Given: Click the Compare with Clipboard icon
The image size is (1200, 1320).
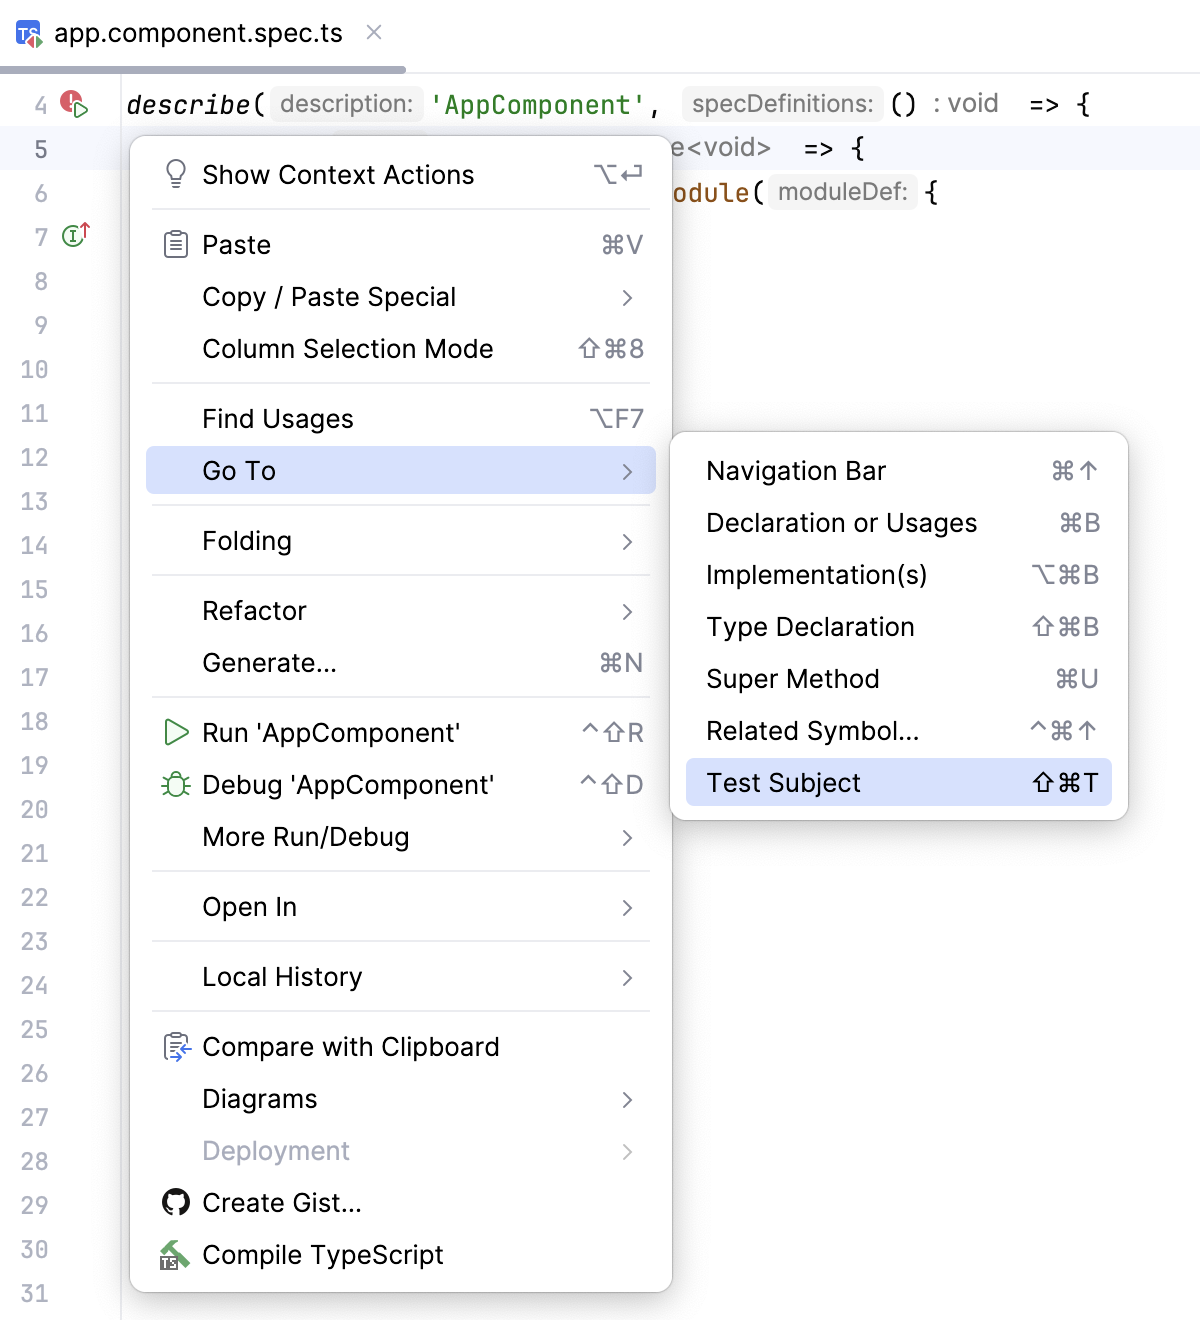Looking at the screenshot, I should click(x=176, y=1046).
